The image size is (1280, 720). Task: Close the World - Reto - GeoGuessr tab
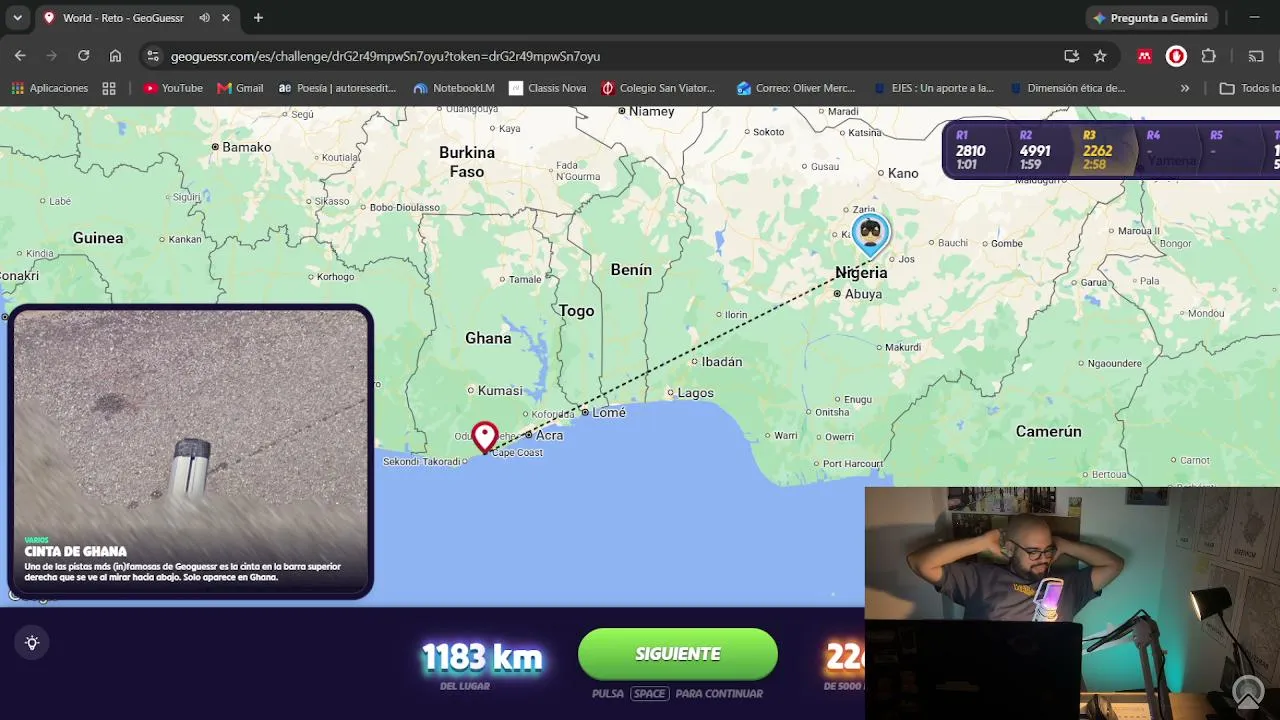[x=226, y=18]
